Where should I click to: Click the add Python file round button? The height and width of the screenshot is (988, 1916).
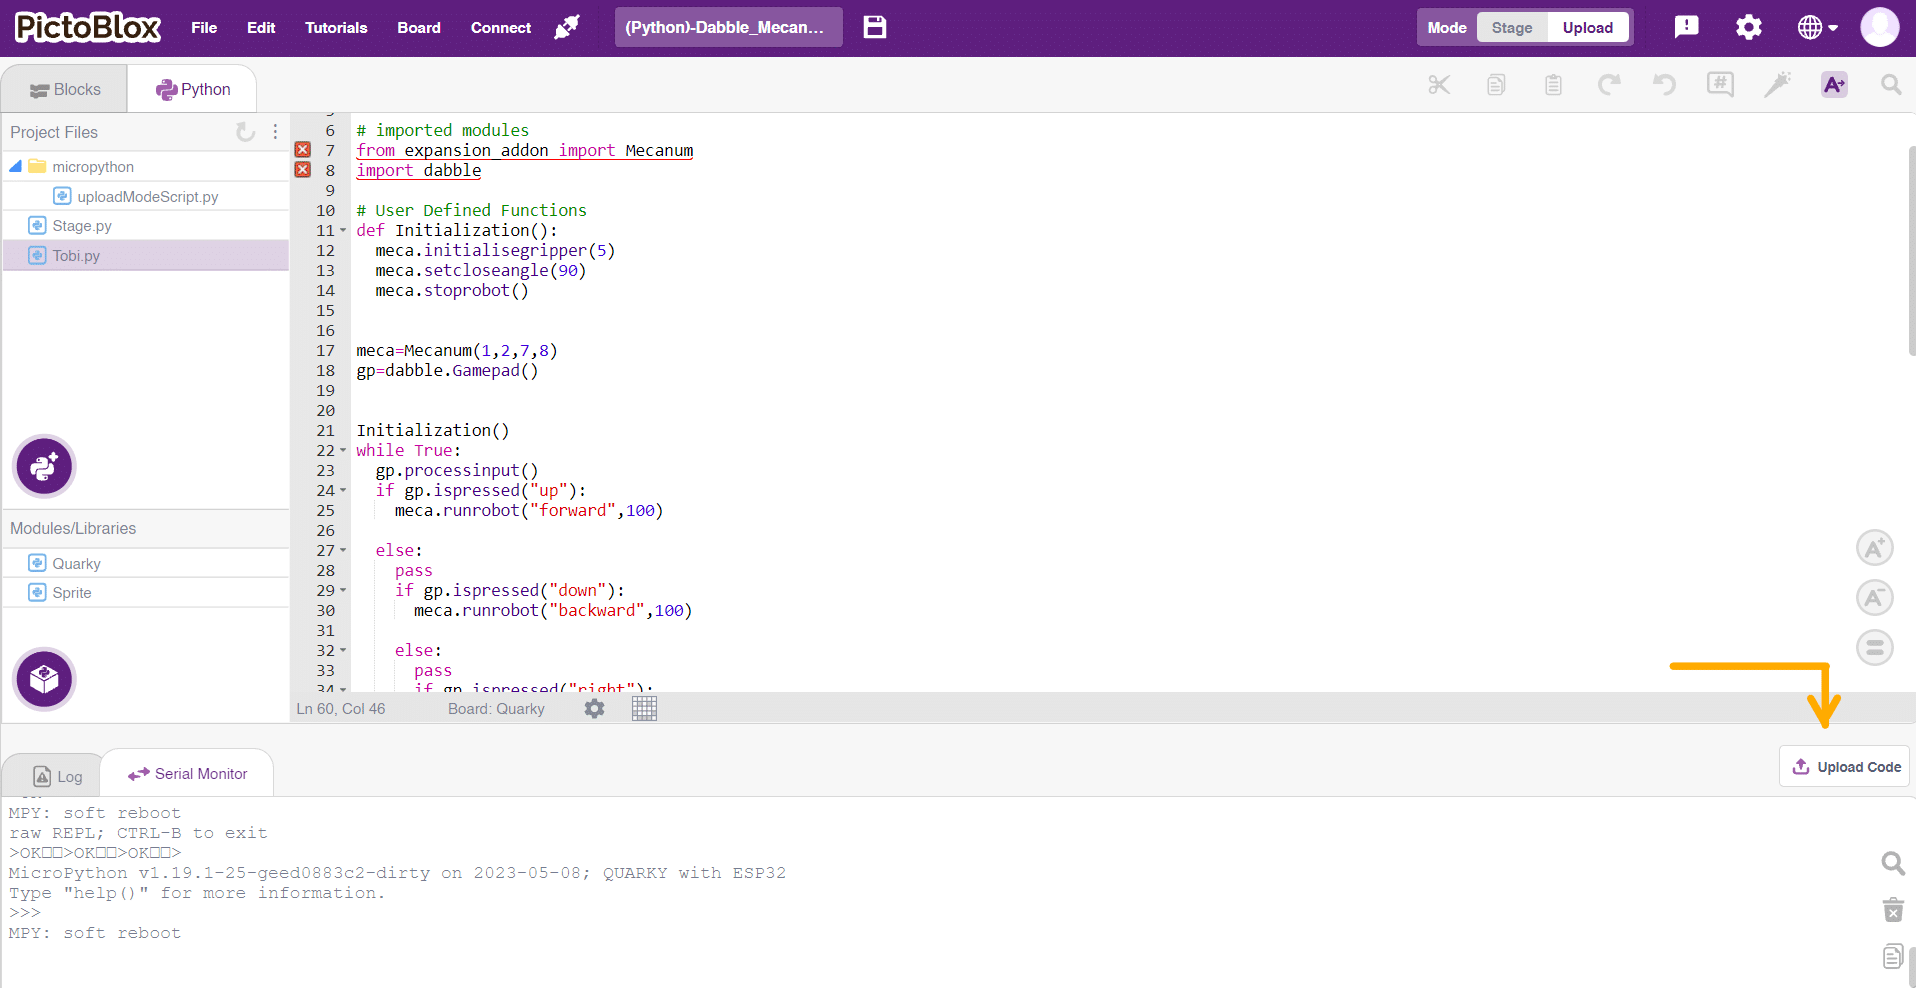point(44,466)
